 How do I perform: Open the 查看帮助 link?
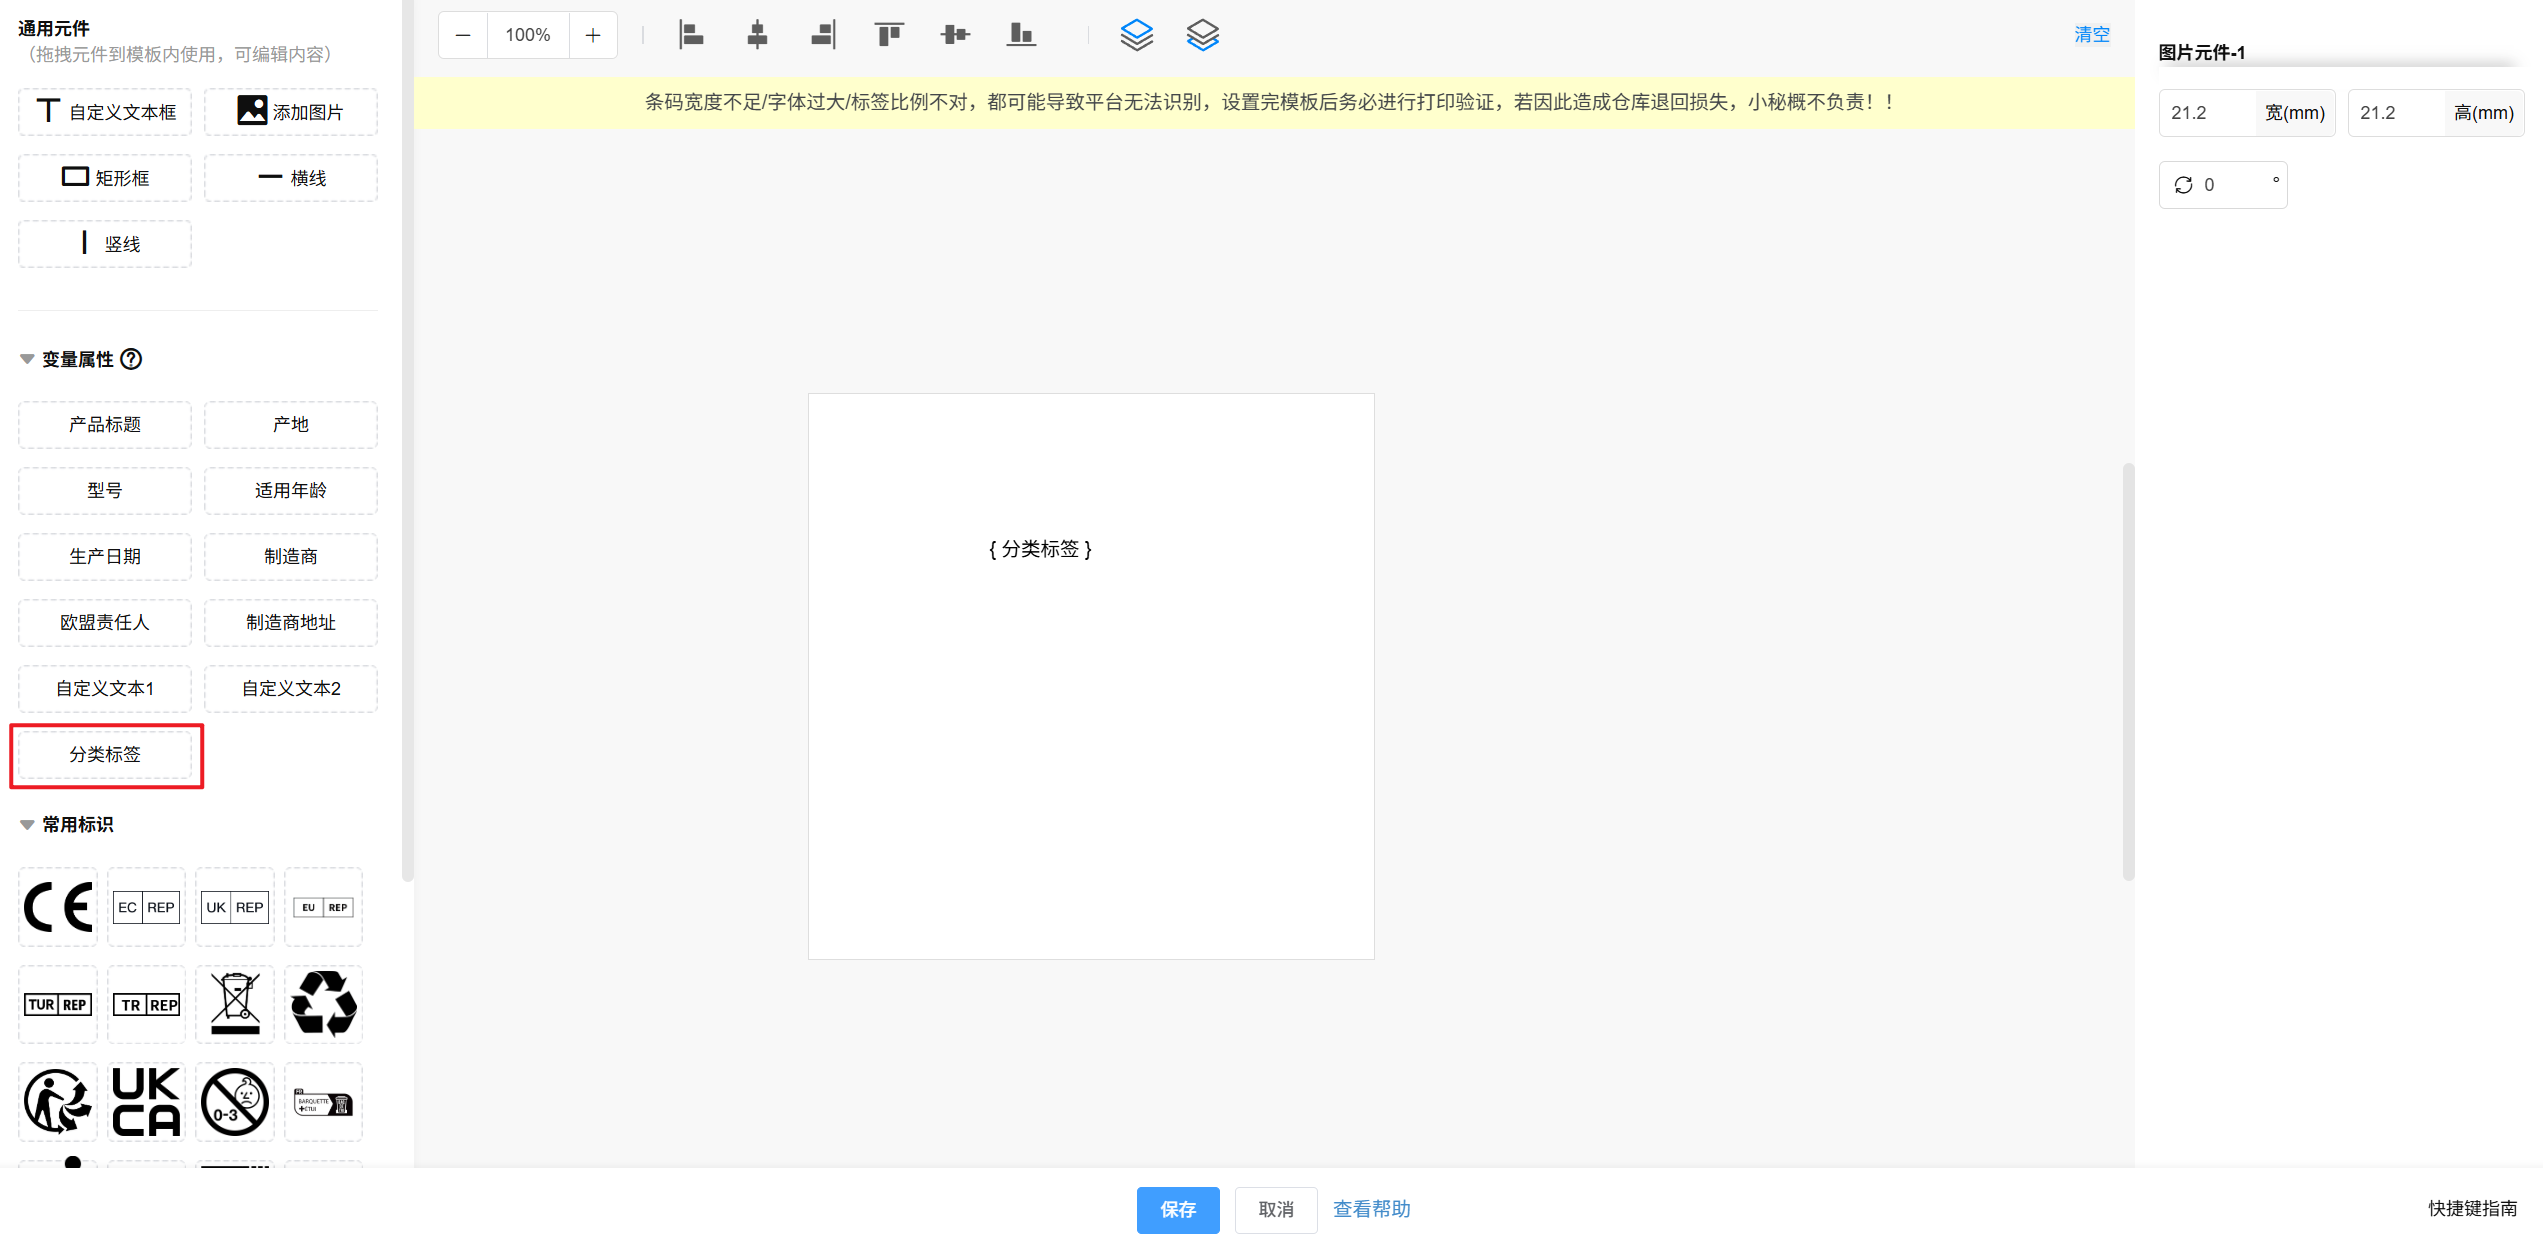click(1371, 1209)
